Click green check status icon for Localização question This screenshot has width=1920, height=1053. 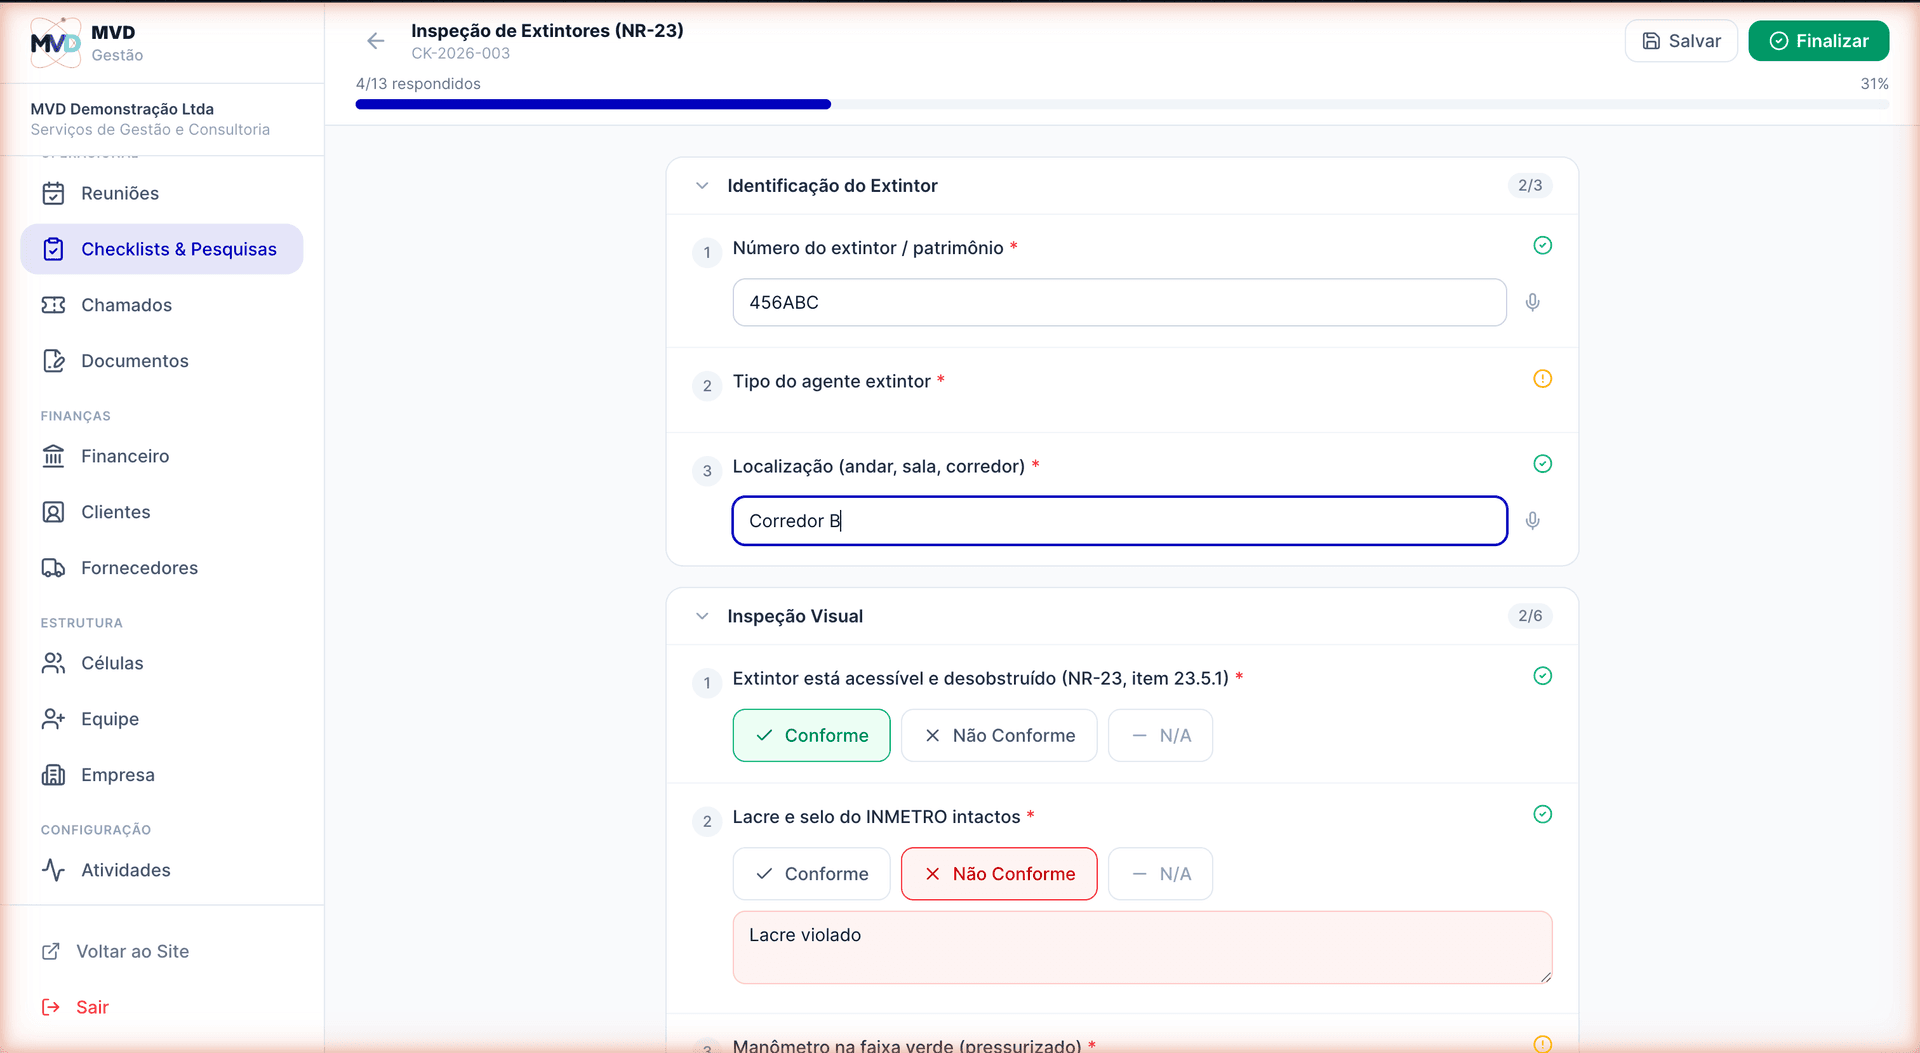[x=1543, y=464]
